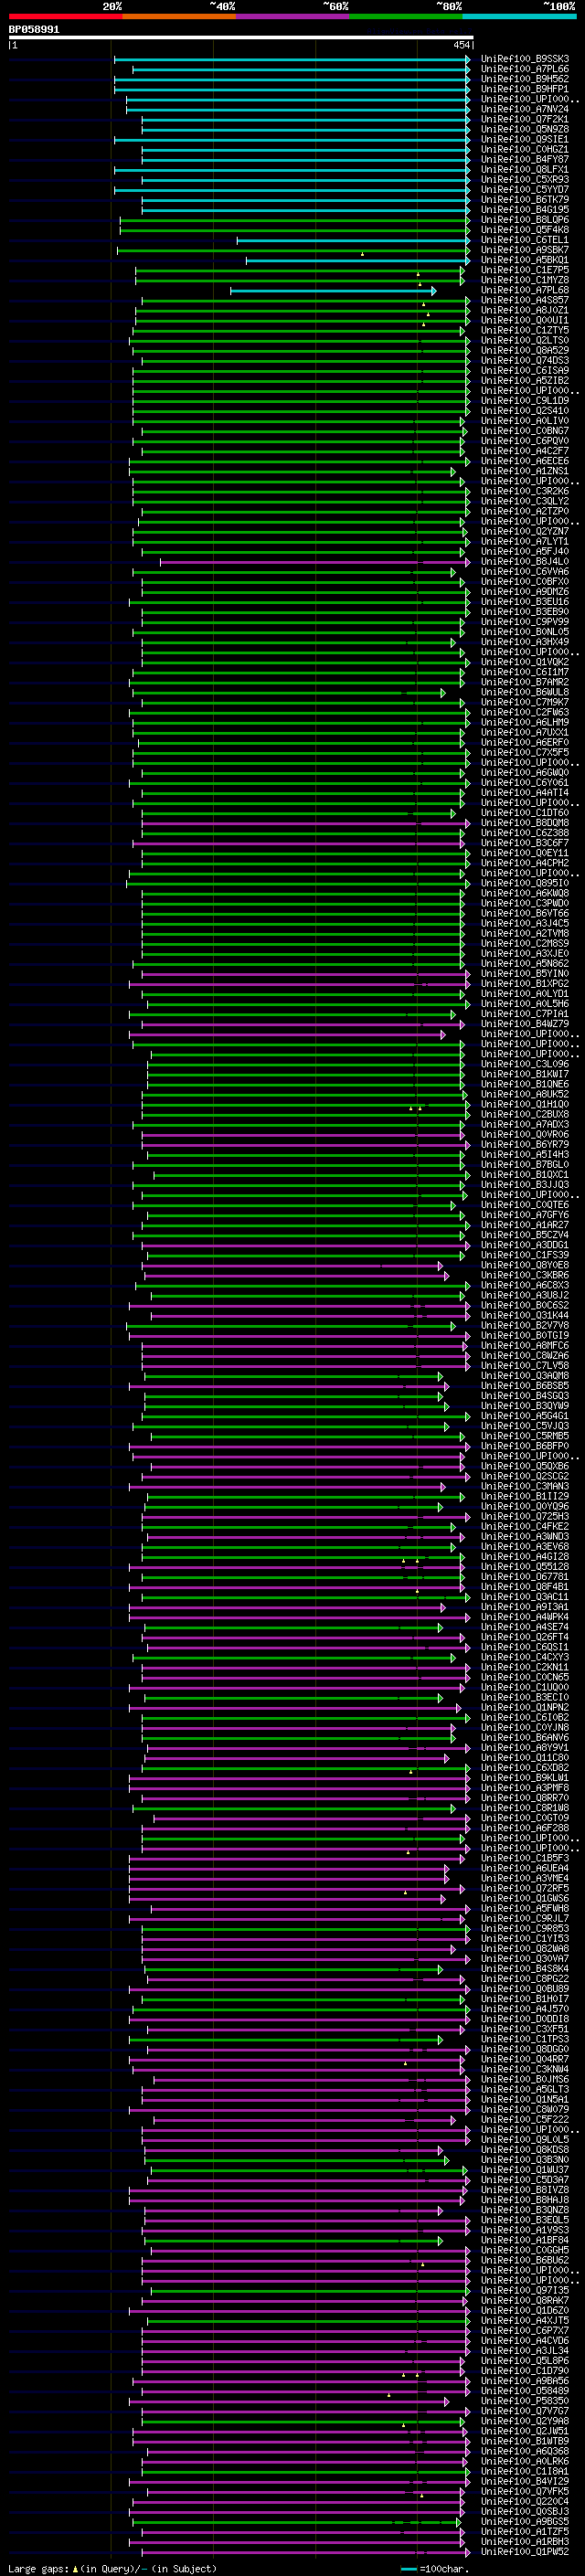Click the UniRef100_A3HX49 label
Screen dimensions: 585x2576
[525, 642]
